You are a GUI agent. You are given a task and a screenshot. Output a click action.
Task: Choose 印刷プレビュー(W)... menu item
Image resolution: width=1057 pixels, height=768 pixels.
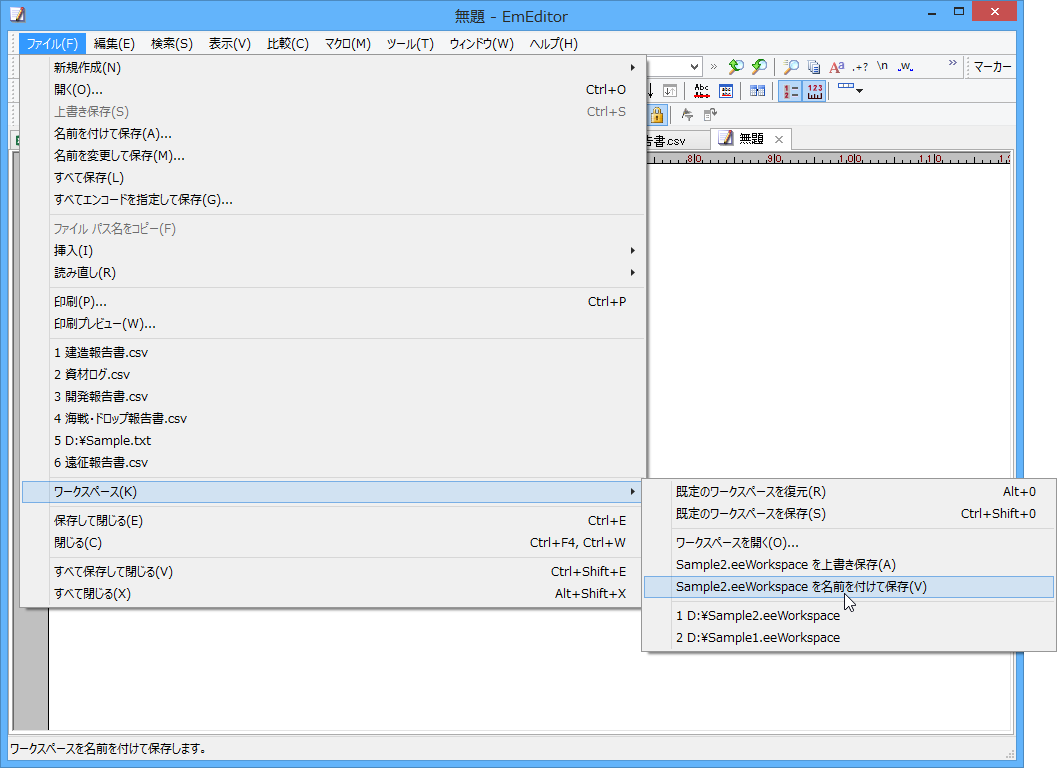tap(333, 324)
